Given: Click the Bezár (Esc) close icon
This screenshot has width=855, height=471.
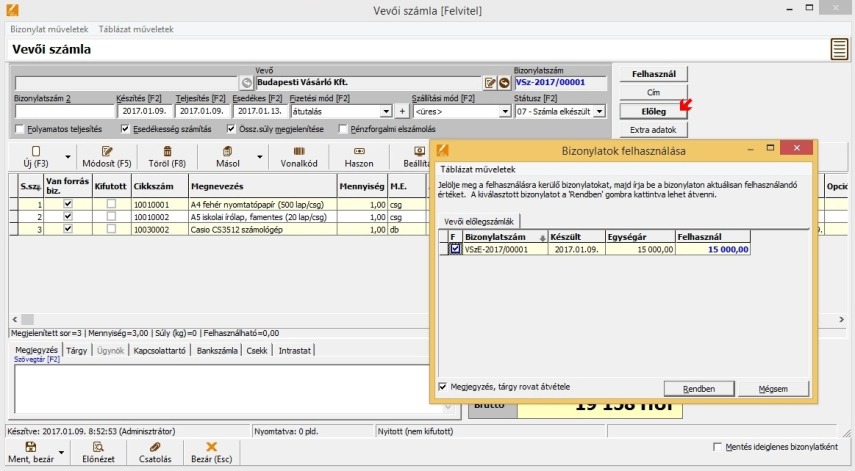Looking at the screenshot, I should (x=211, y=447).
